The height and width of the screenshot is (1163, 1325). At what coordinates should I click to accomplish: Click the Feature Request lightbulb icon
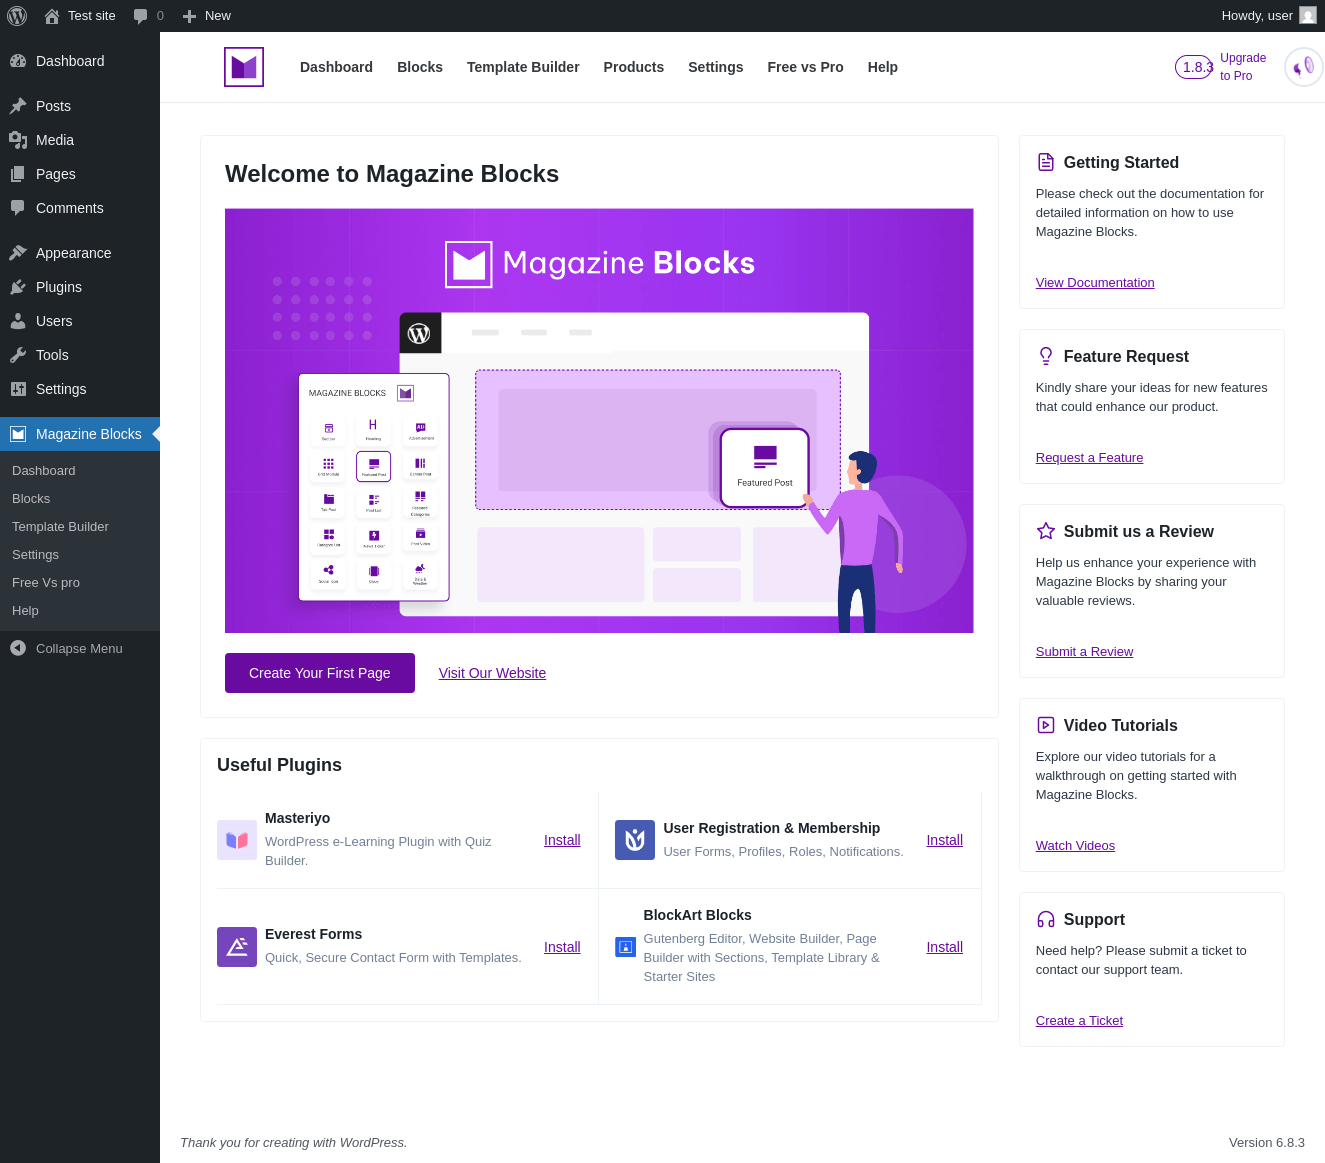click(1046, 356)
